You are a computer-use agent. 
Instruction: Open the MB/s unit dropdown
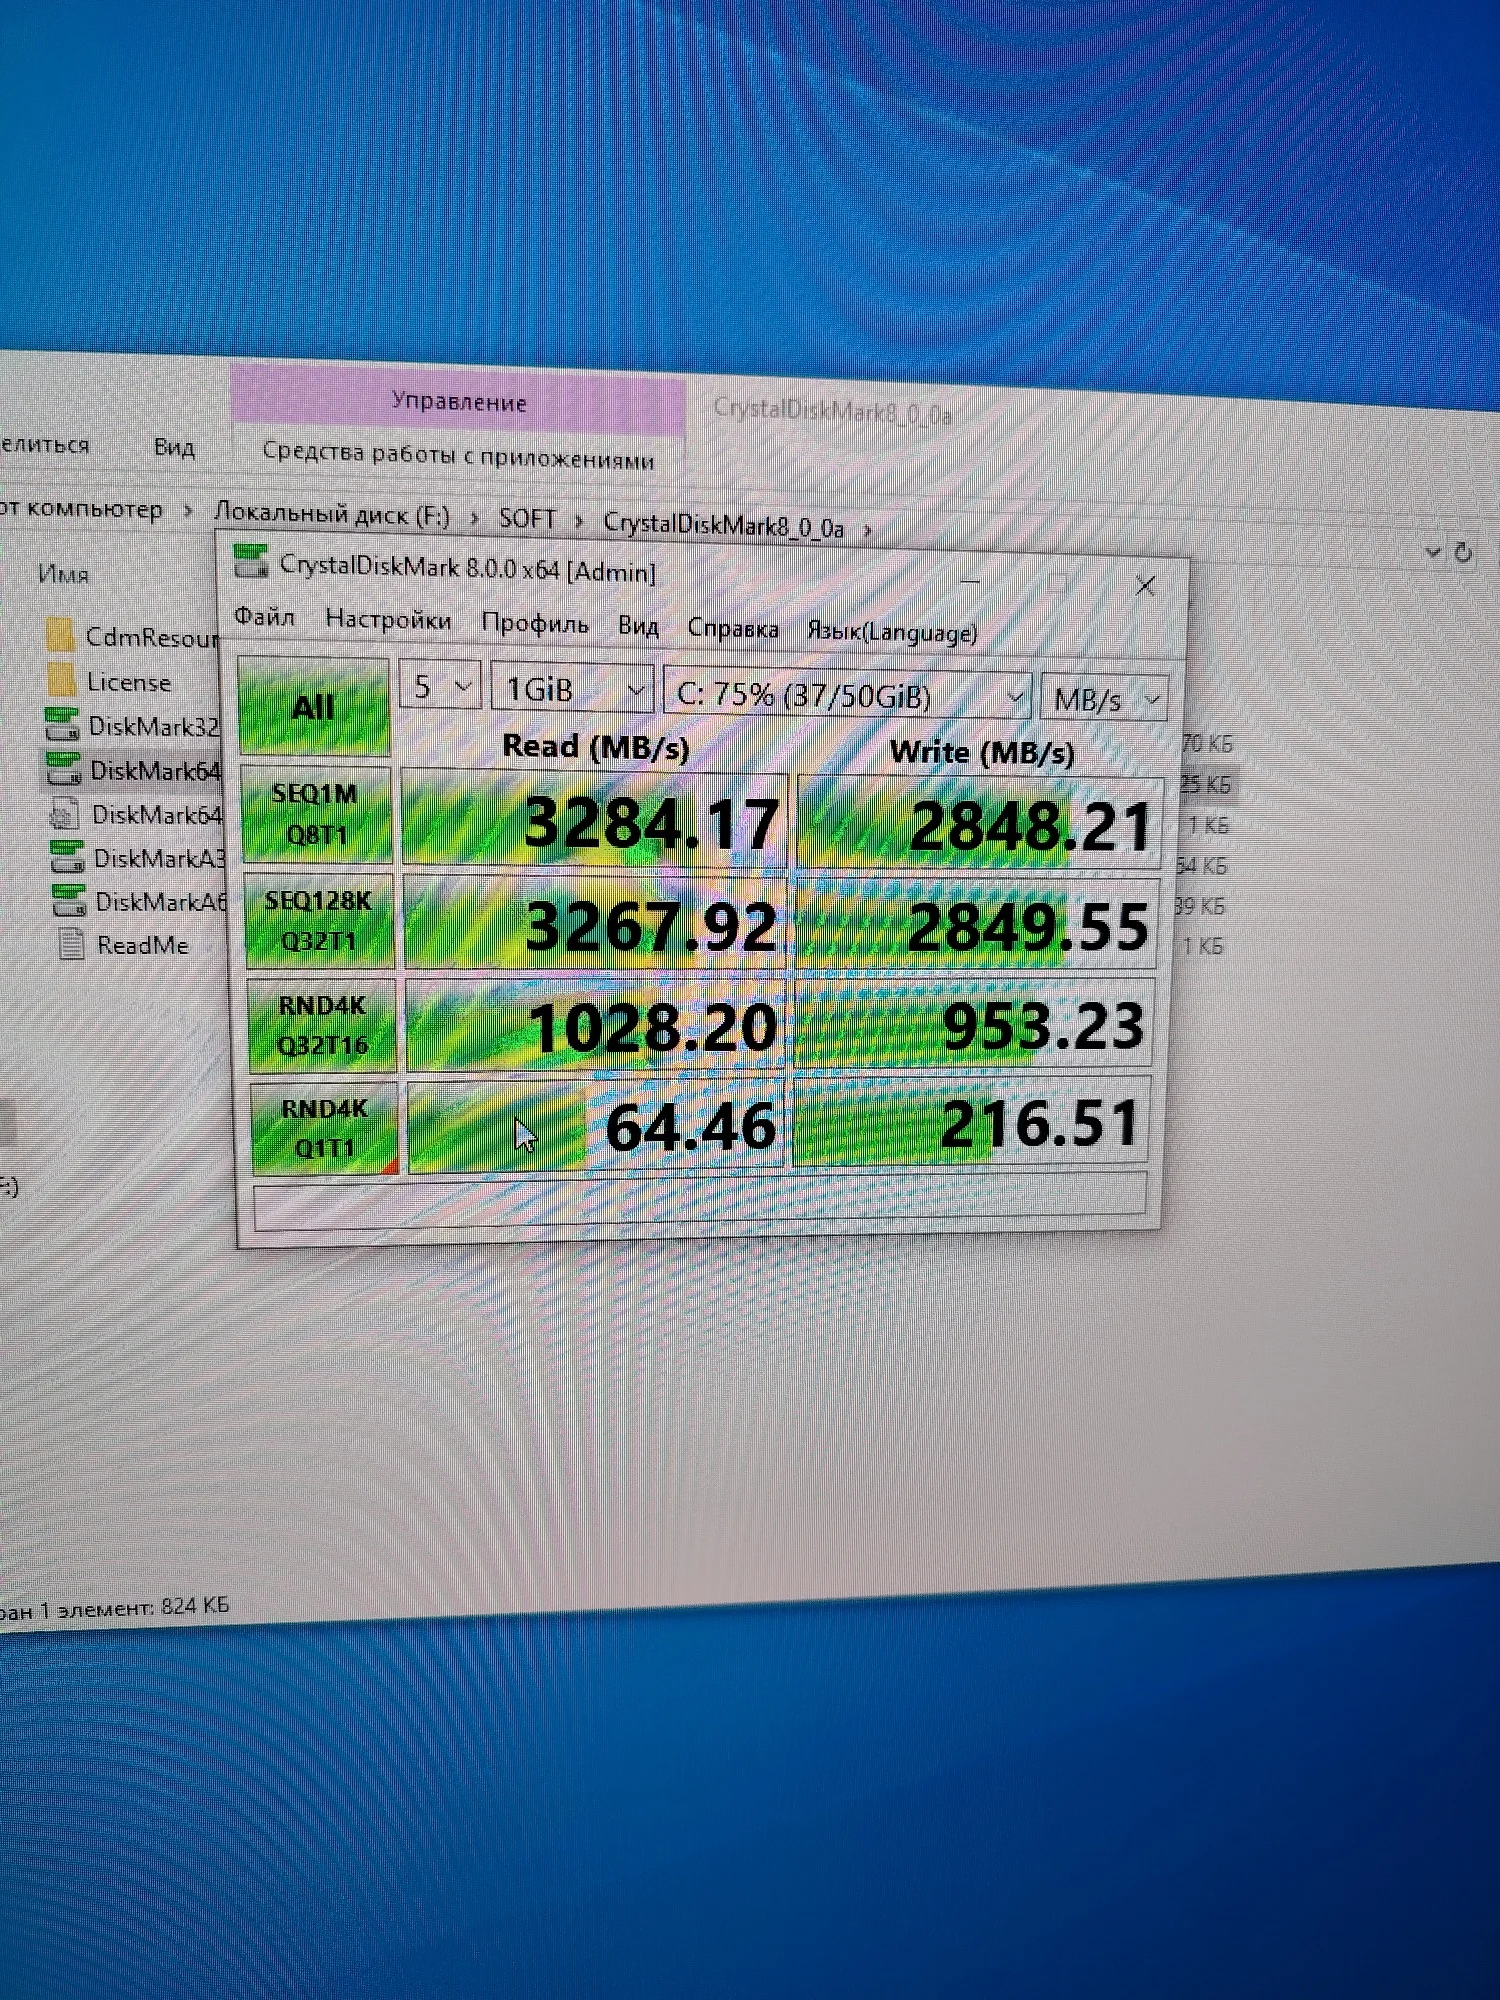pos(1104,699)
